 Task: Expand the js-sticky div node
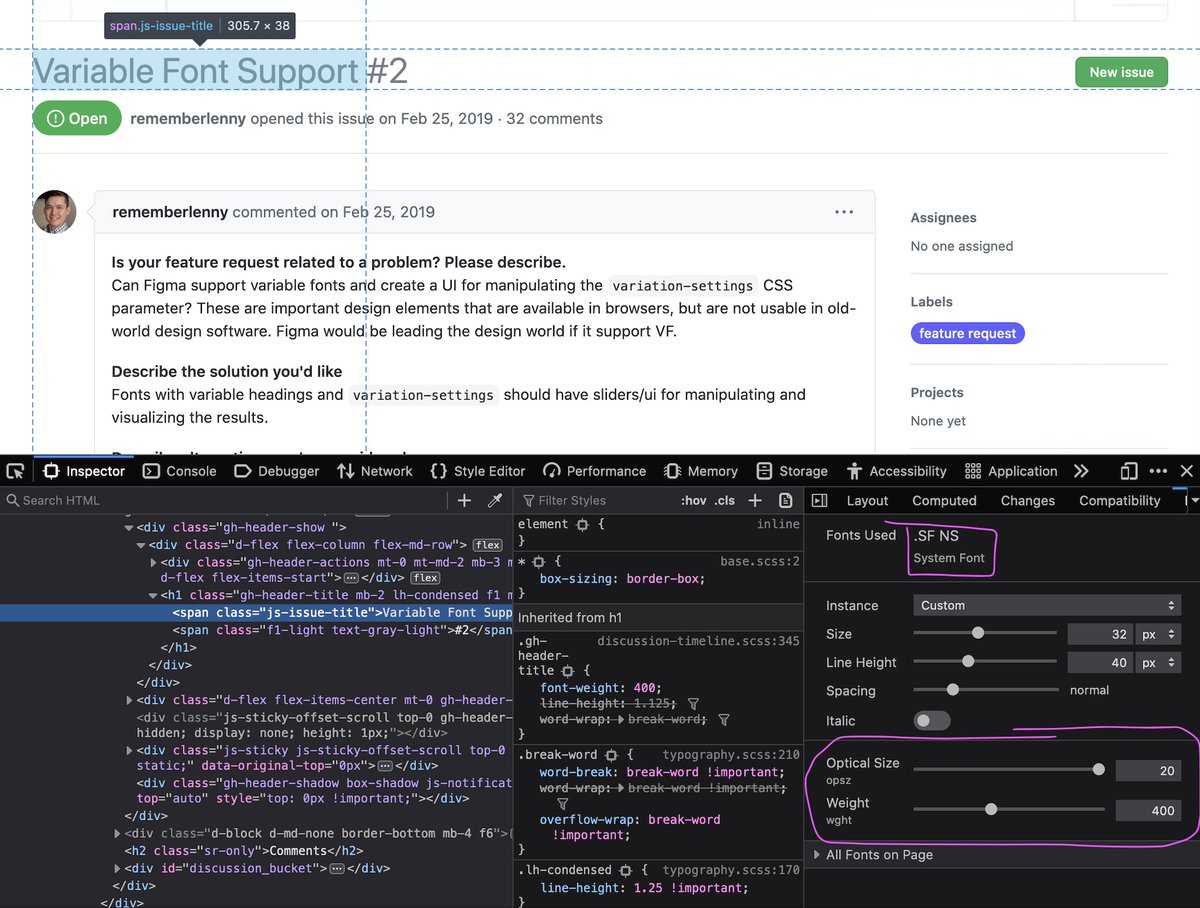[129, 750]
